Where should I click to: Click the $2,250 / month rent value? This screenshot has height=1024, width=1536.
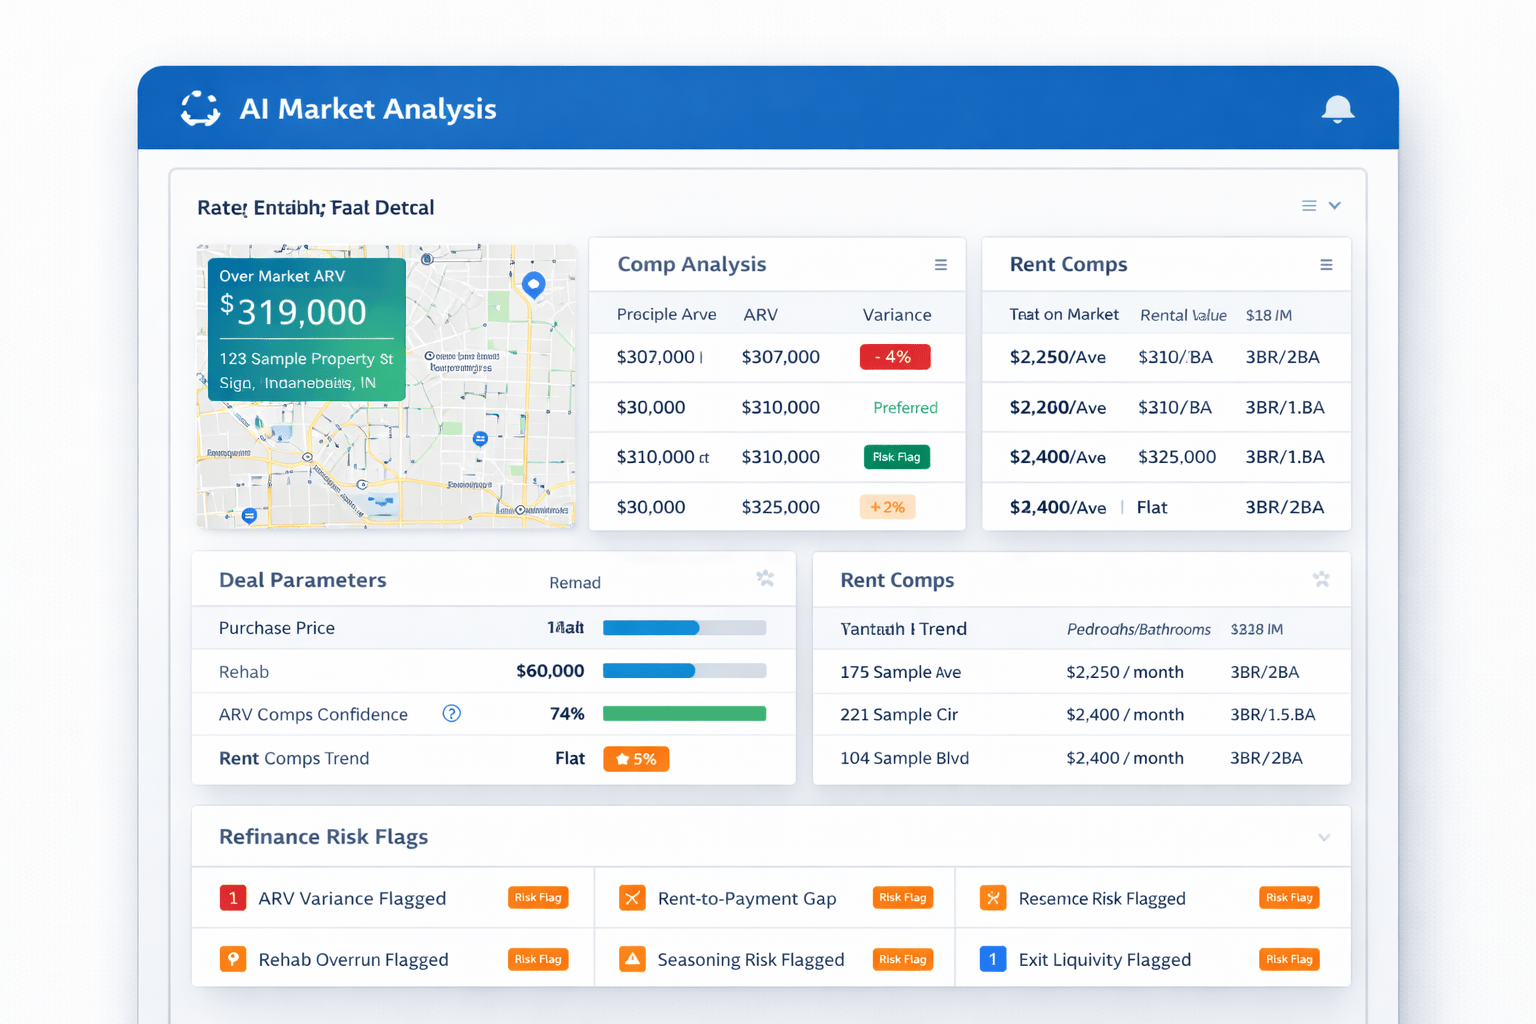pyautogui.click(x=1125, y=672)
